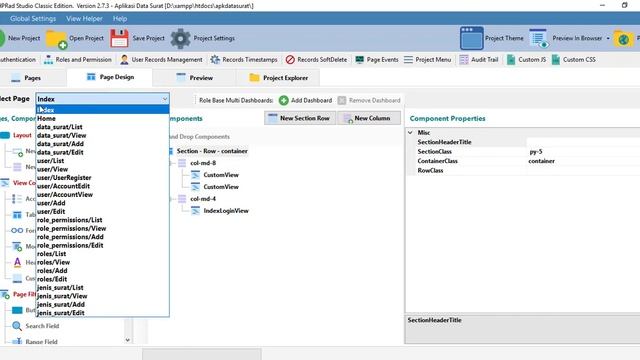Choose jenis_surat/Edit page option

coord(102,313)
